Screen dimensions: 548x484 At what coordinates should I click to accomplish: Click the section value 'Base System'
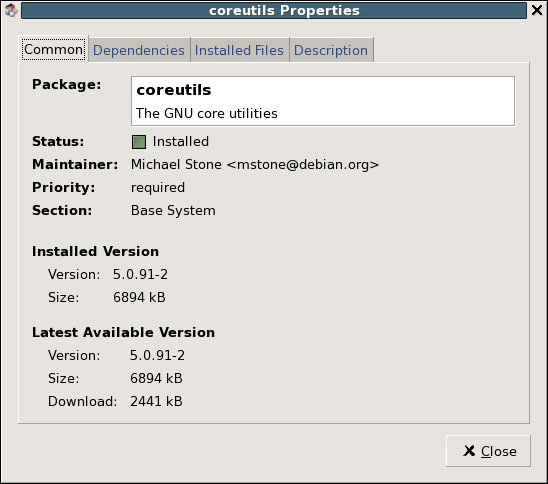[x=173, y=211]
